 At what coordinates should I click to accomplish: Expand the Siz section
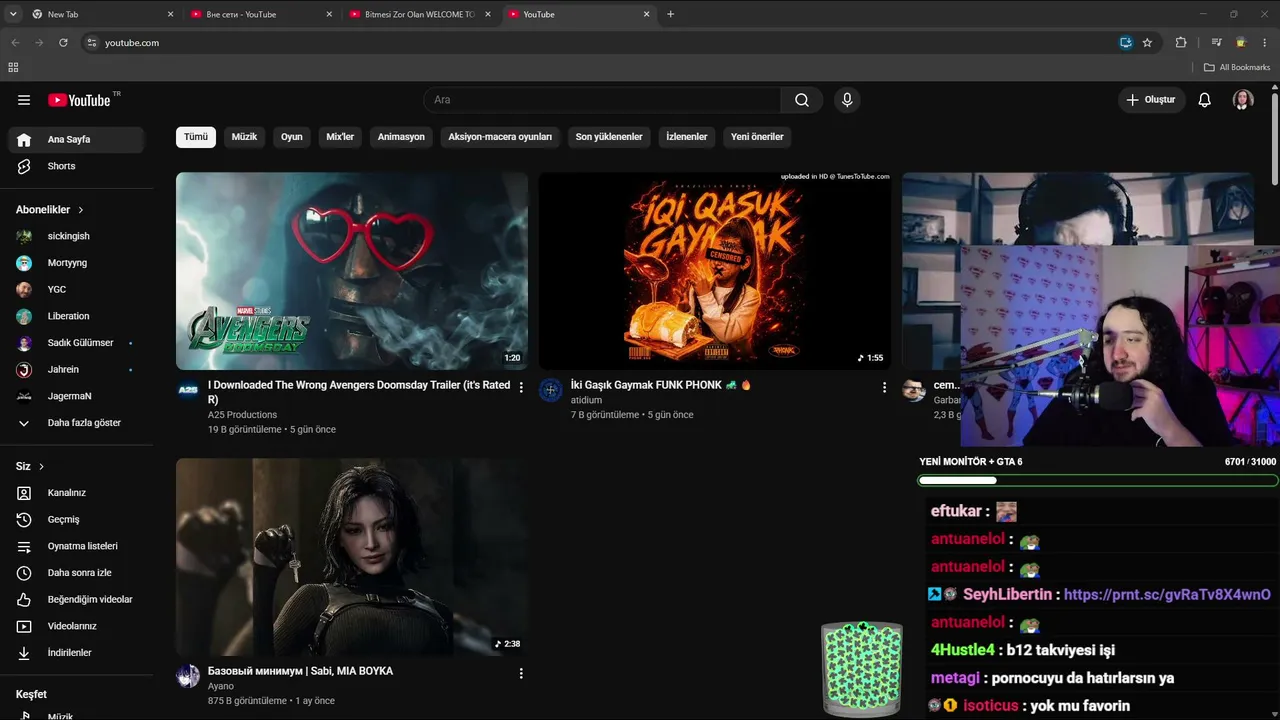(30, 466)
